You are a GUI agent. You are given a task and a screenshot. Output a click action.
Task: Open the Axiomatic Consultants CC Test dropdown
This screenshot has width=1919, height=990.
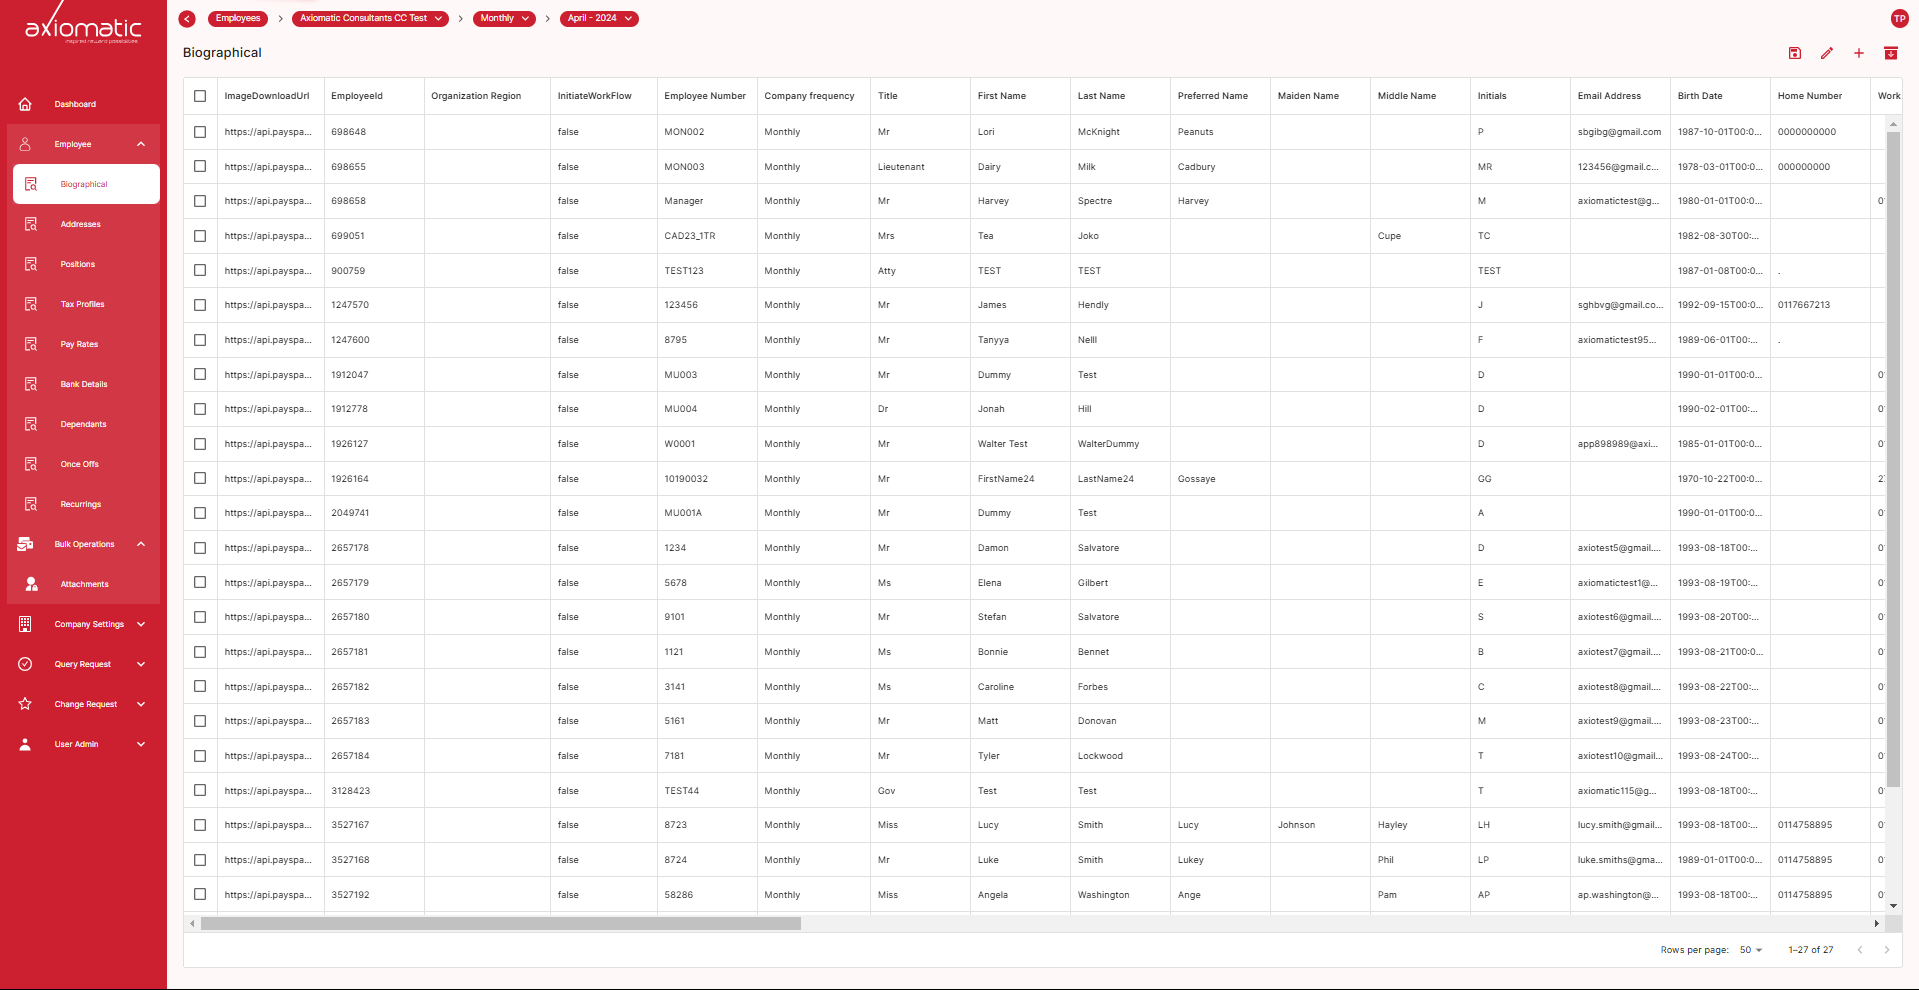370,19
